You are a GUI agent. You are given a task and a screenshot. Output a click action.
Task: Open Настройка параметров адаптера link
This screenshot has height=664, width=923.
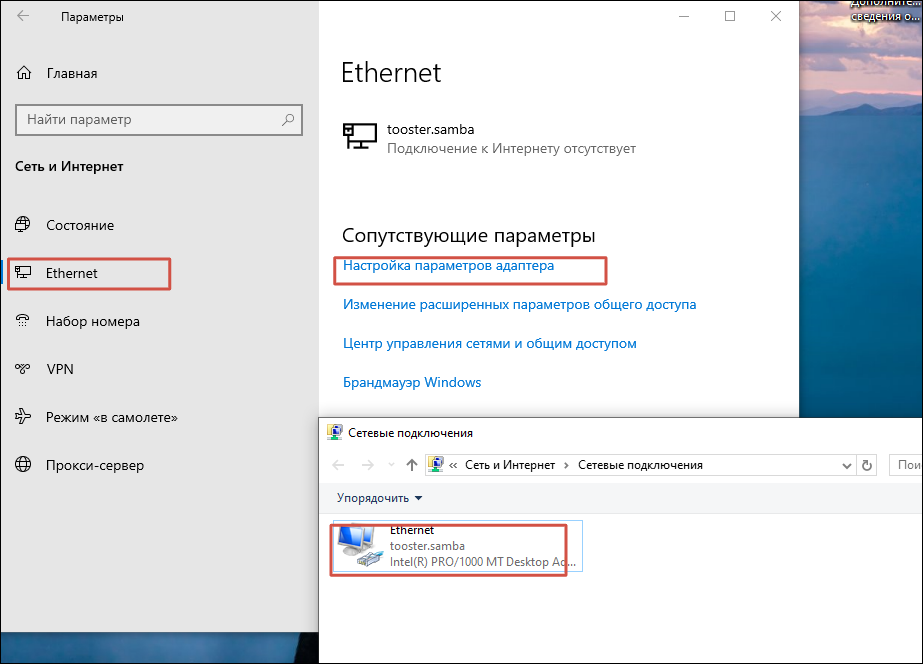tap(448, 266)
